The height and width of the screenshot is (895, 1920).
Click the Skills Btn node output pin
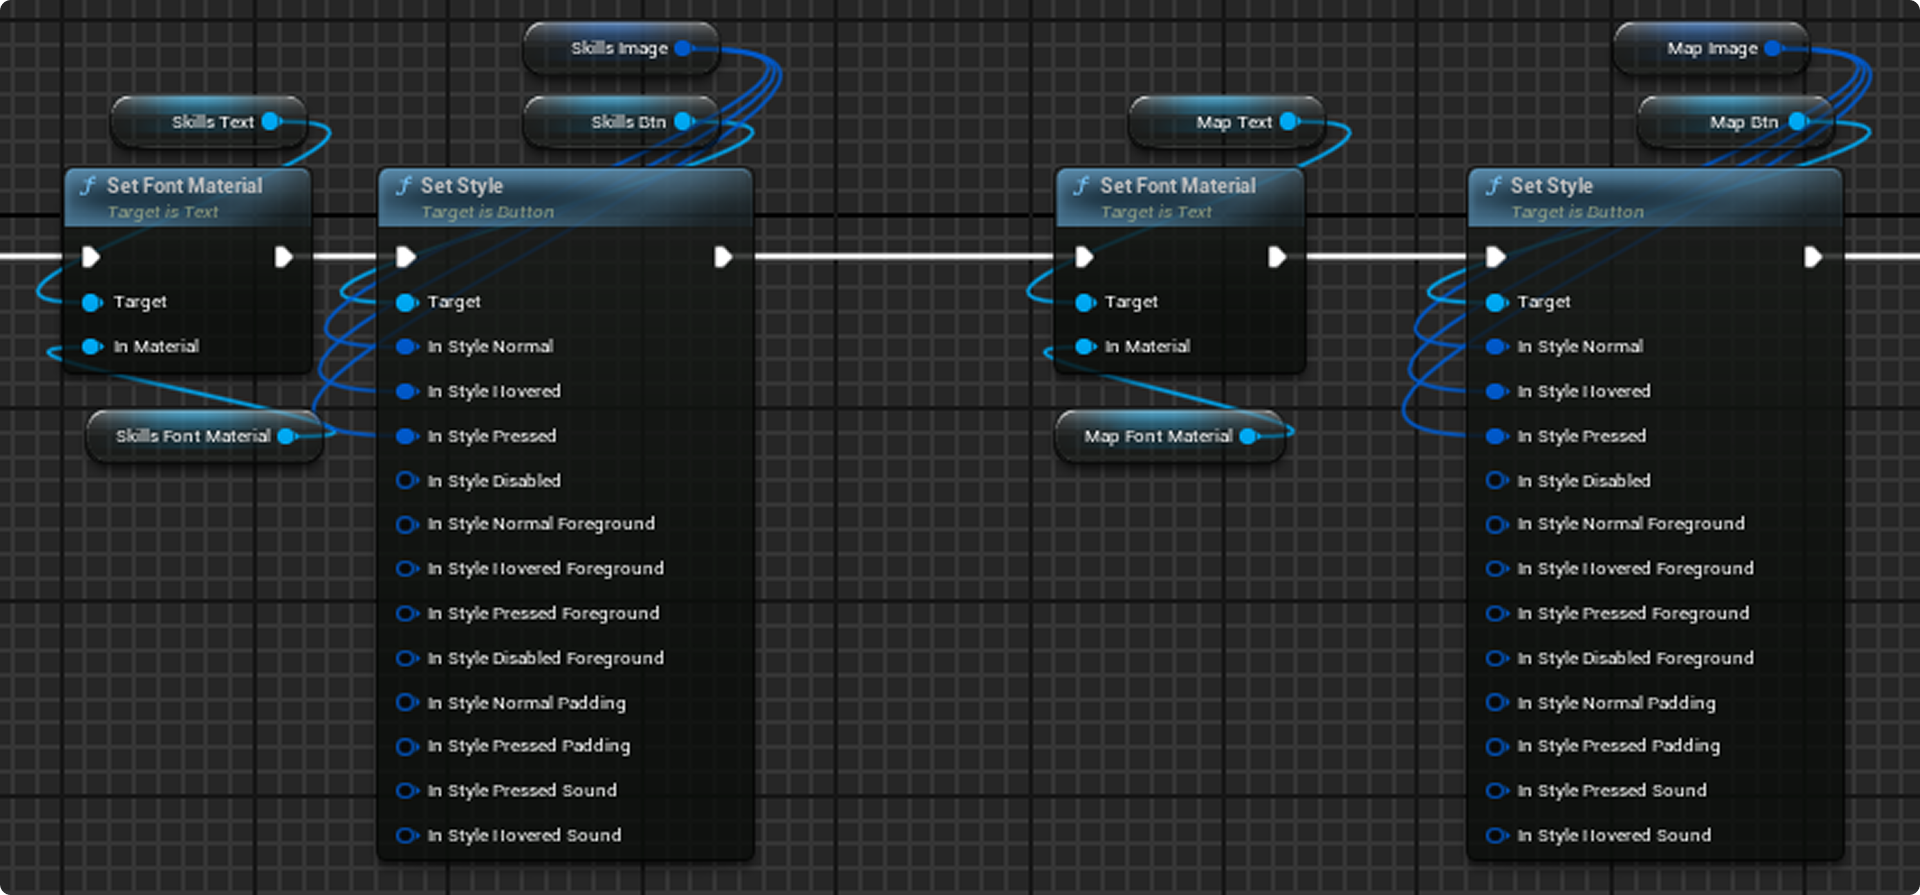coord(684,122)
